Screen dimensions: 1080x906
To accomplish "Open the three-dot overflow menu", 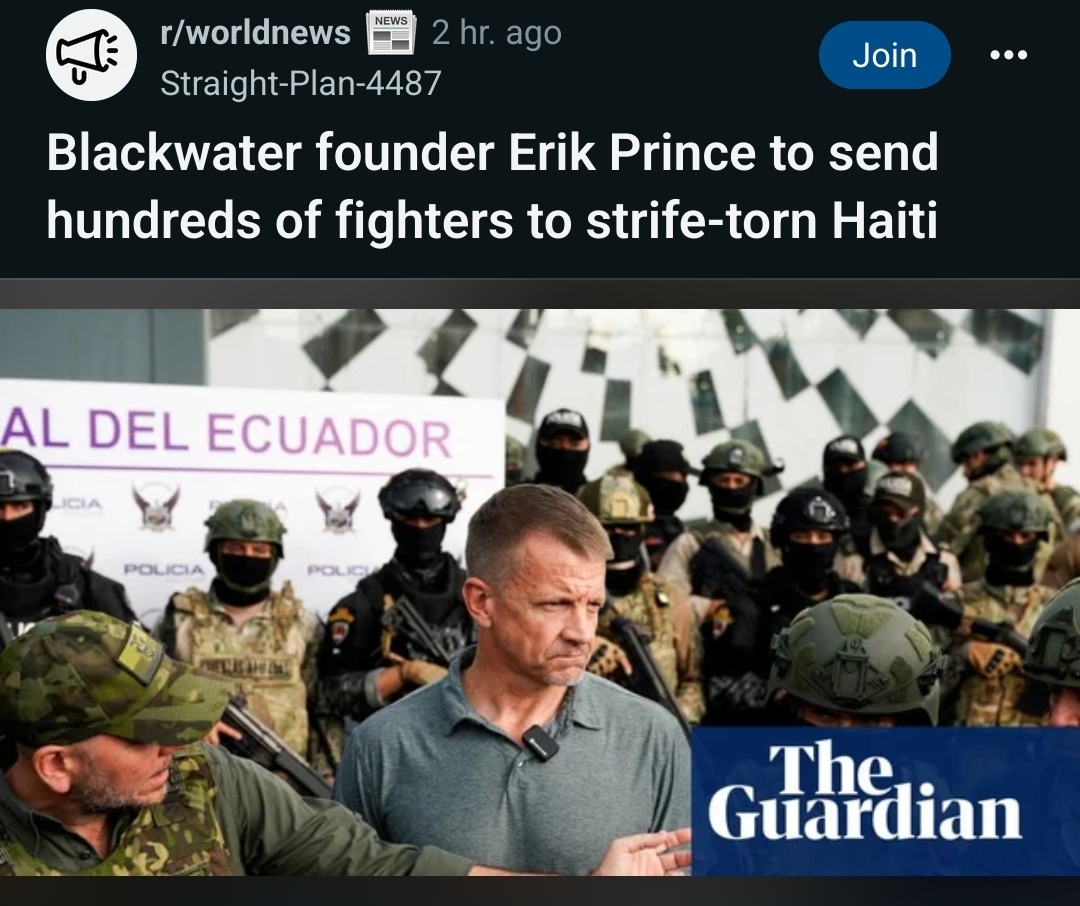I will coord(1008,54).
